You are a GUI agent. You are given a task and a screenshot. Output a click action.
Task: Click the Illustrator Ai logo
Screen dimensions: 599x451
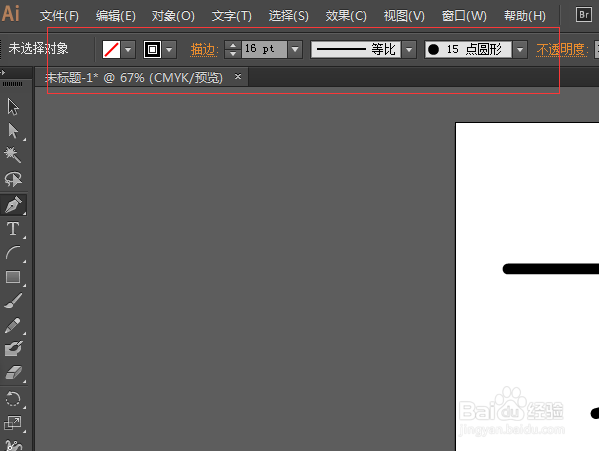11,14
